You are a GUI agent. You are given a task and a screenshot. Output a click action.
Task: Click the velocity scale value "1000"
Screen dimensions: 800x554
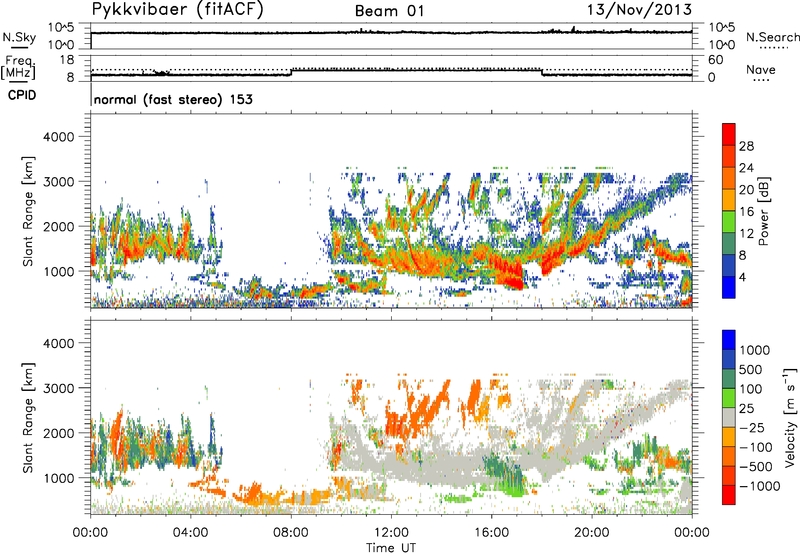[755, 350]
